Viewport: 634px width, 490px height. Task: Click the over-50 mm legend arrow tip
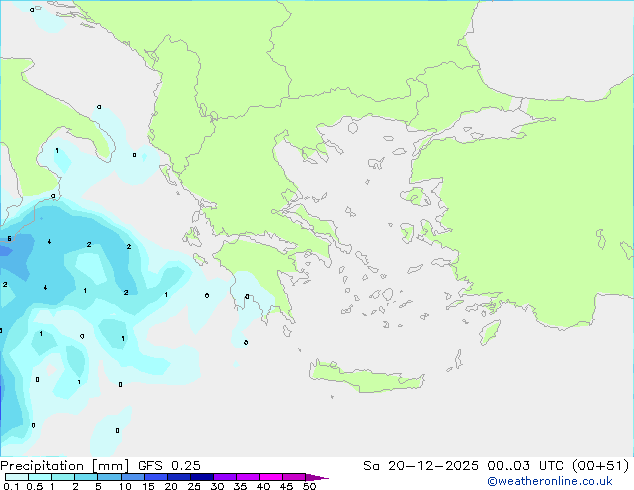tap(317, 477)
